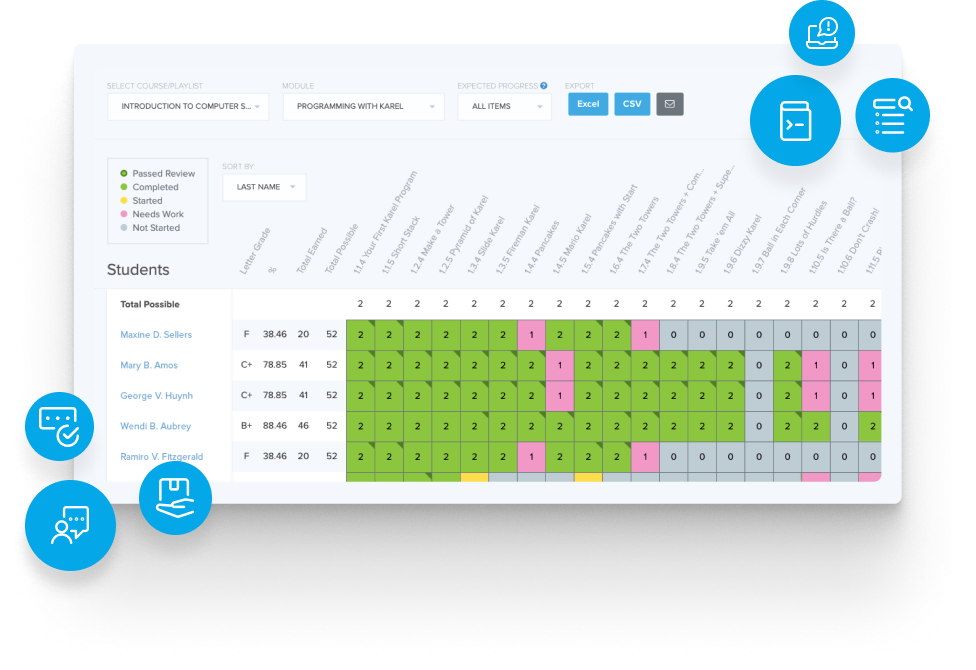Image resolution: width=976 pixels, height=670 pixels.
Task: Select Ramiro V. Fitzgerald student link
Action: tap(161, 457)
